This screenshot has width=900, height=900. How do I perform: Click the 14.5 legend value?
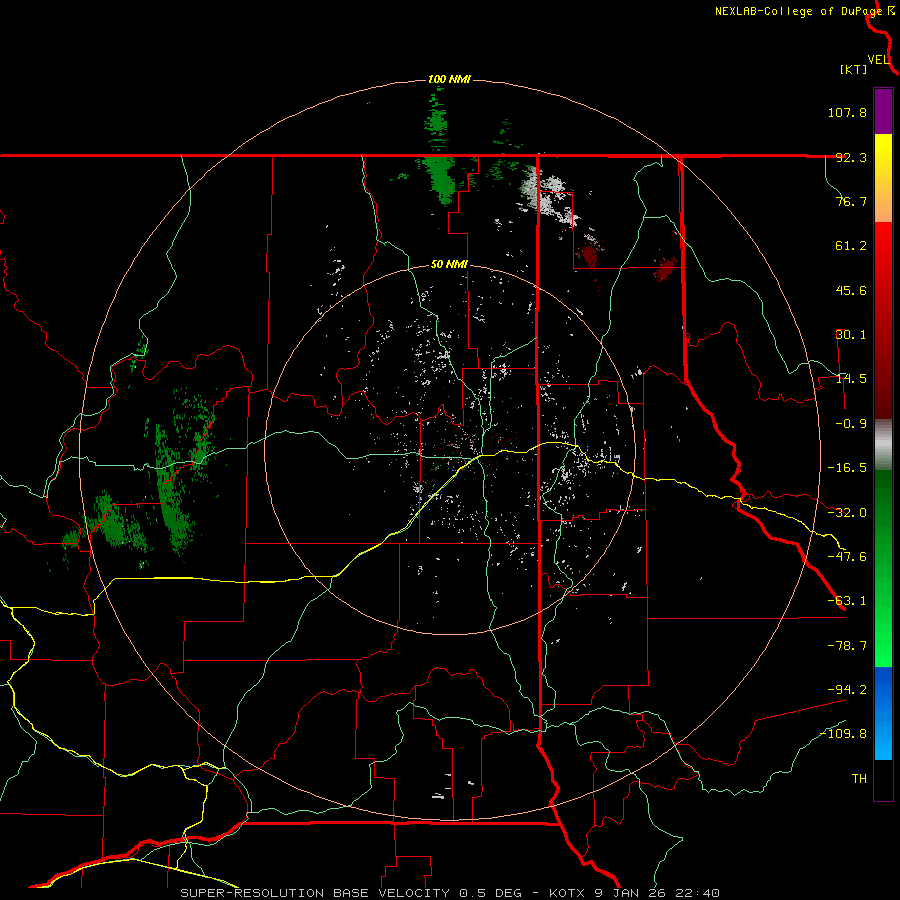pos(851,379)
